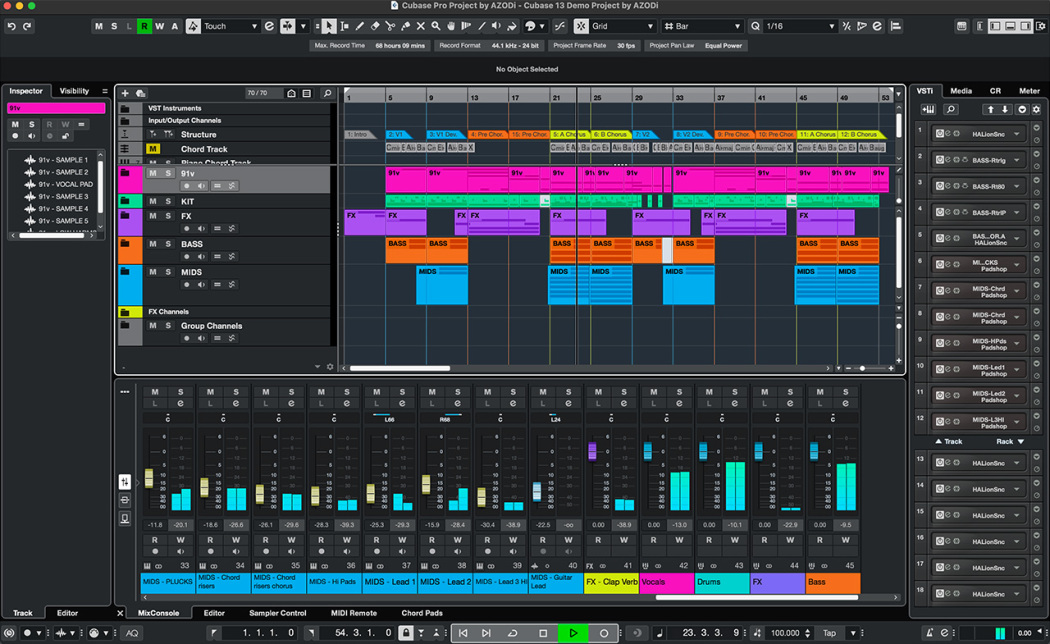This screenshot has height=644, width=1050.
Task: Mute the 91v track in the track list
Action: (x=152, y=174)
